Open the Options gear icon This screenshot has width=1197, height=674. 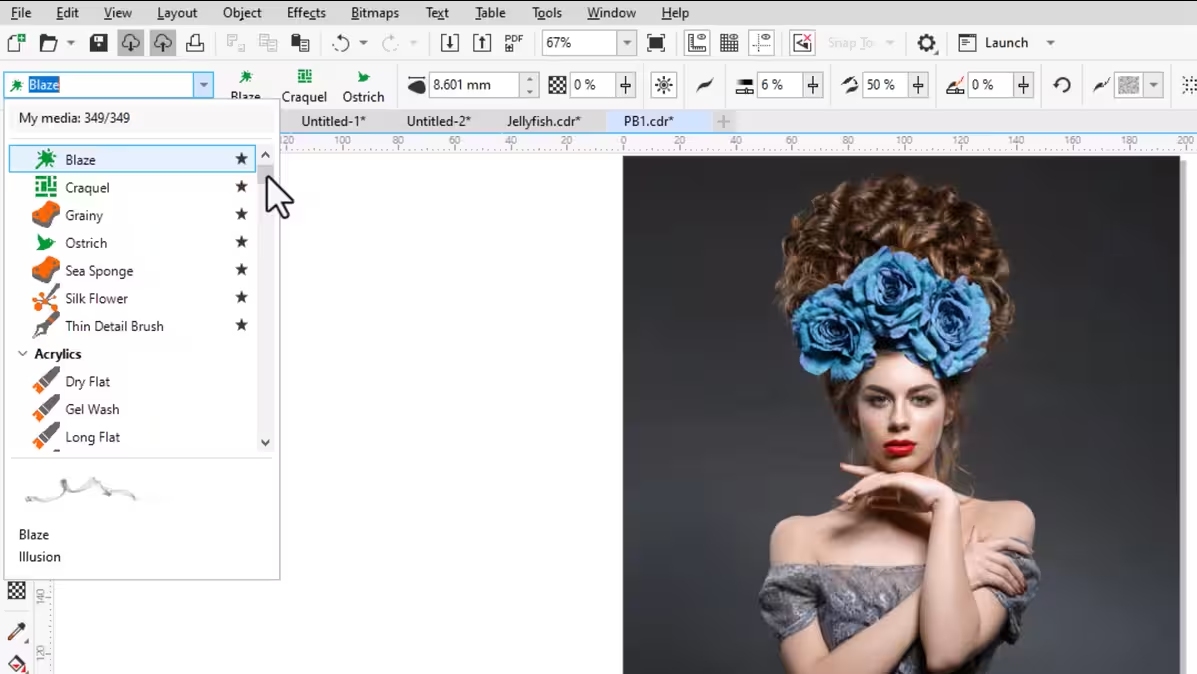(x=927, y=43)
